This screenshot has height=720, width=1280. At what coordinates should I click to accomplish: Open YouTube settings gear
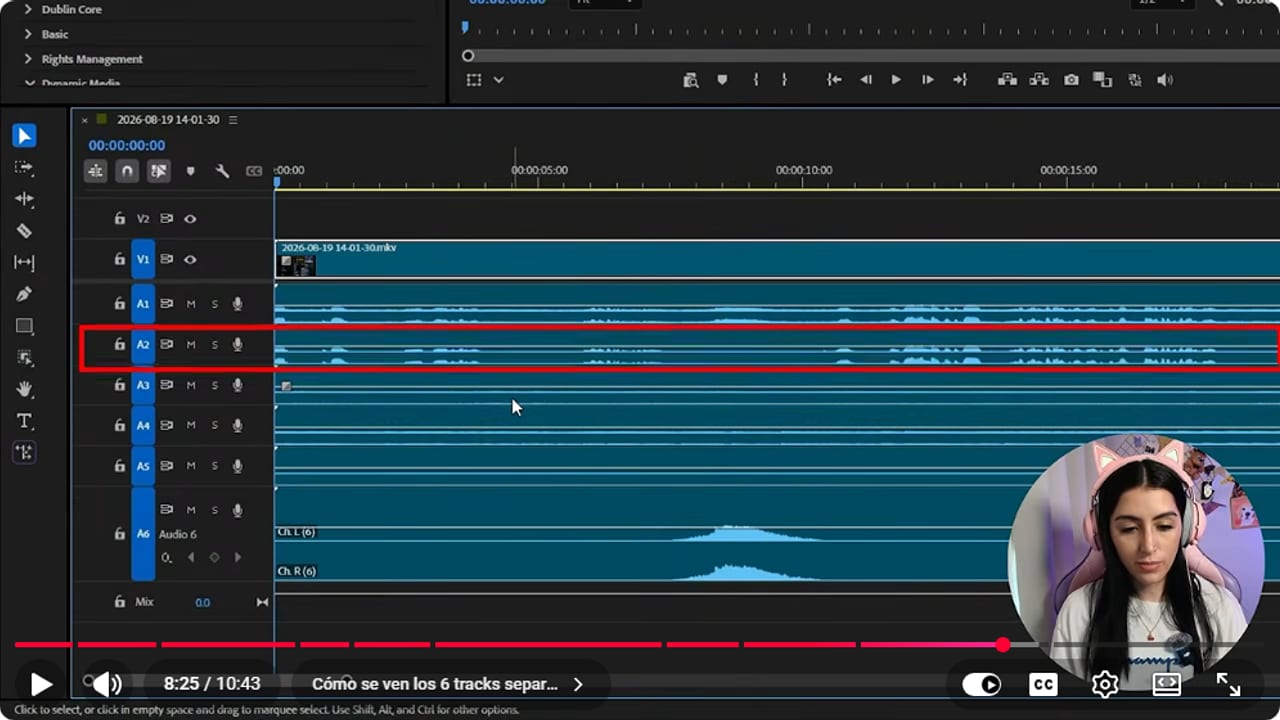[1105, 684]
